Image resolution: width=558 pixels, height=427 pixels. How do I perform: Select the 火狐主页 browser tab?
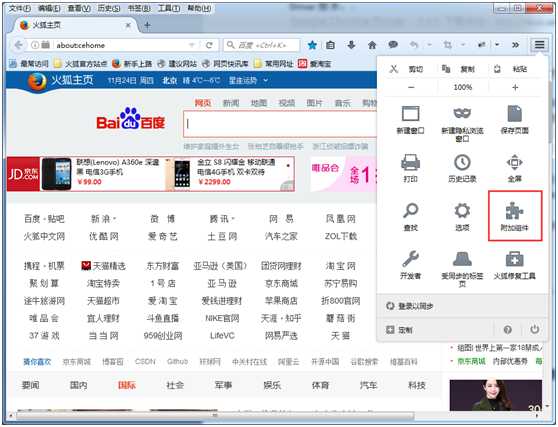(75, 25)
